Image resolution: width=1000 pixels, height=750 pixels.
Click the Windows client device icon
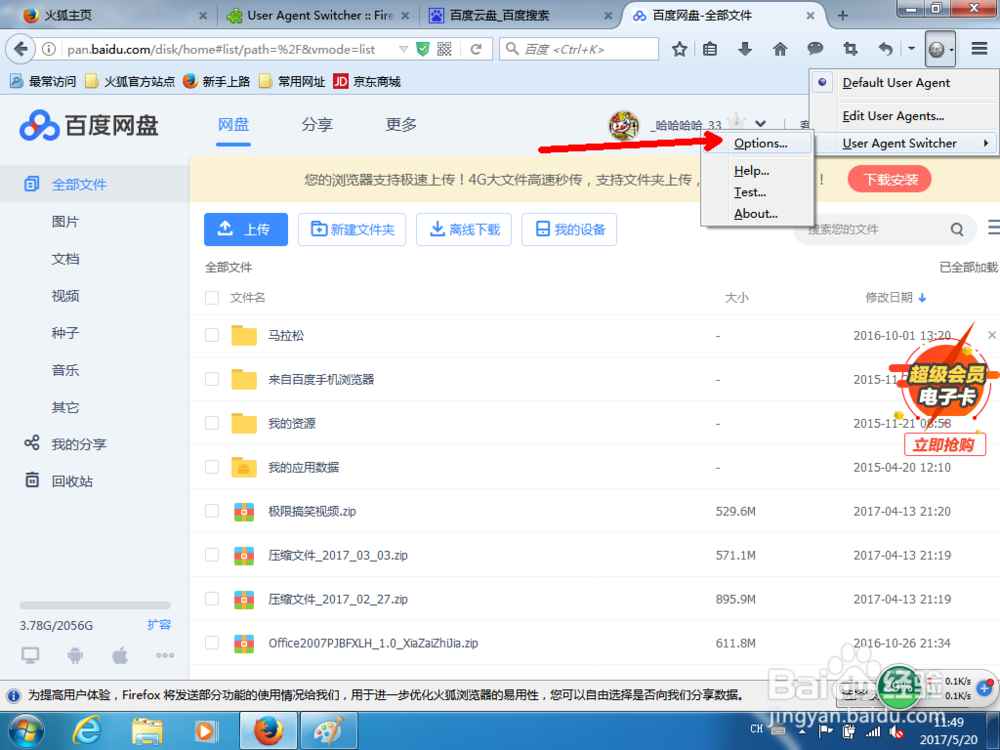[x=30, y=655]
